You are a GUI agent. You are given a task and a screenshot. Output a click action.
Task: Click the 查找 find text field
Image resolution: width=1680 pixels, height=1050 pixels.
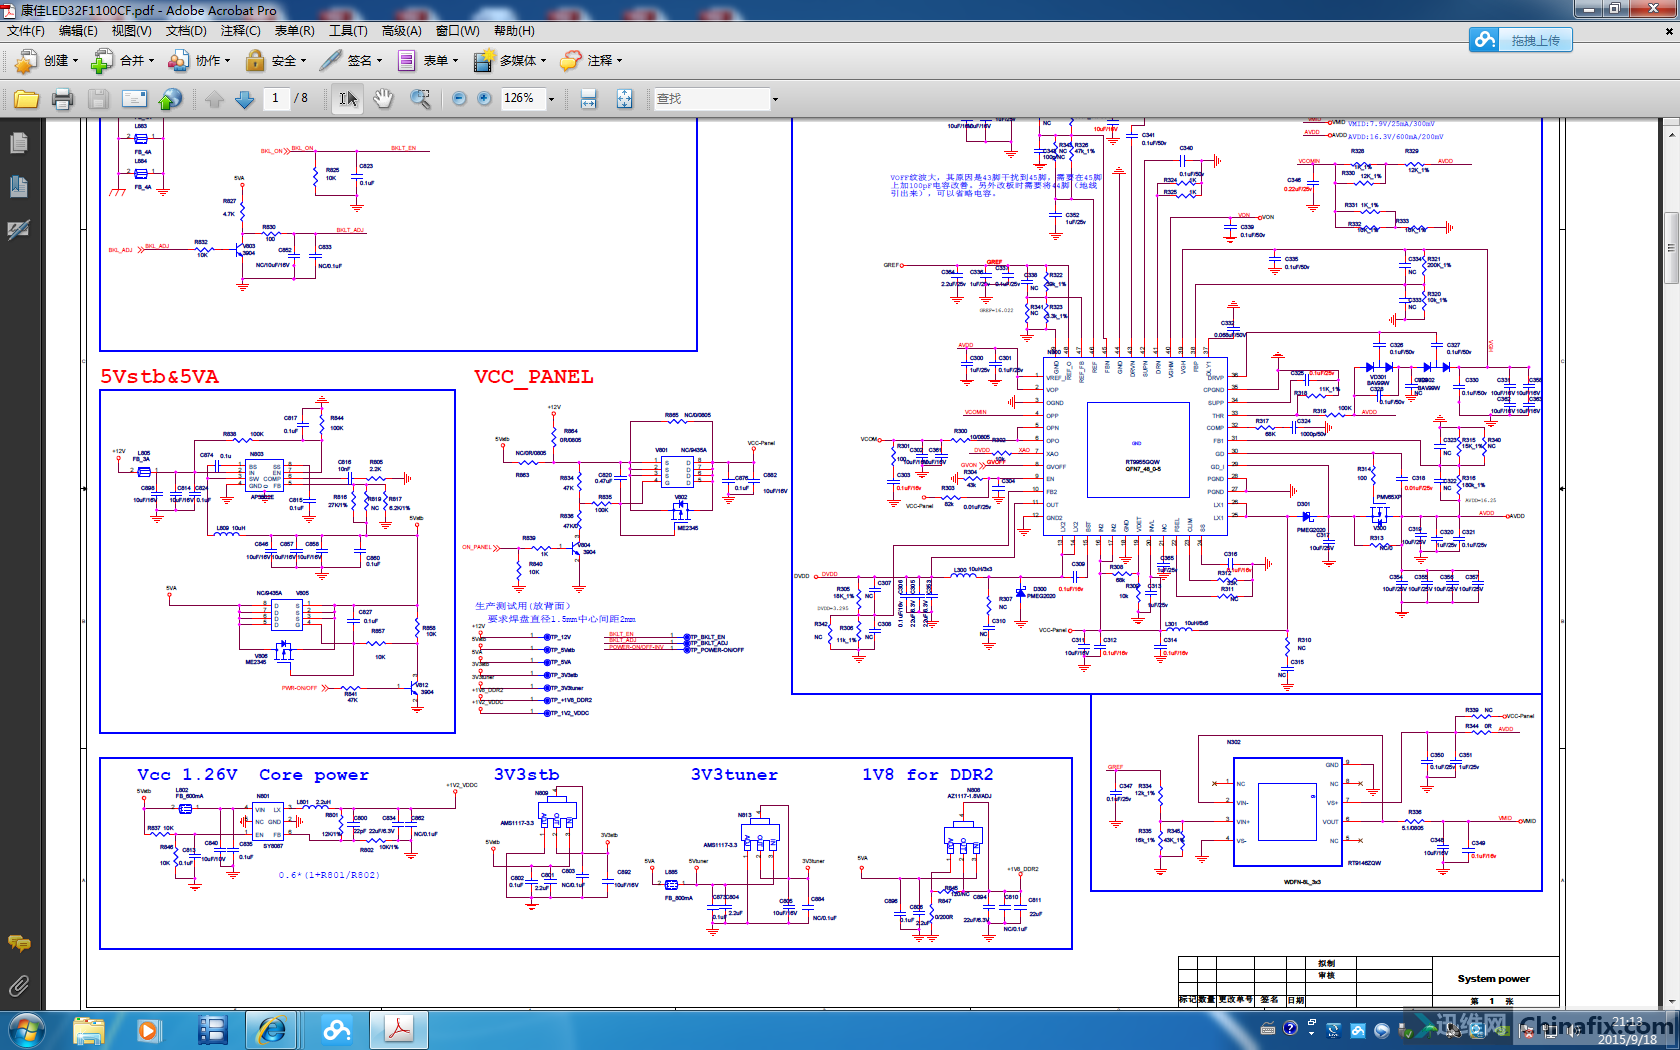(x=712, y=99)
